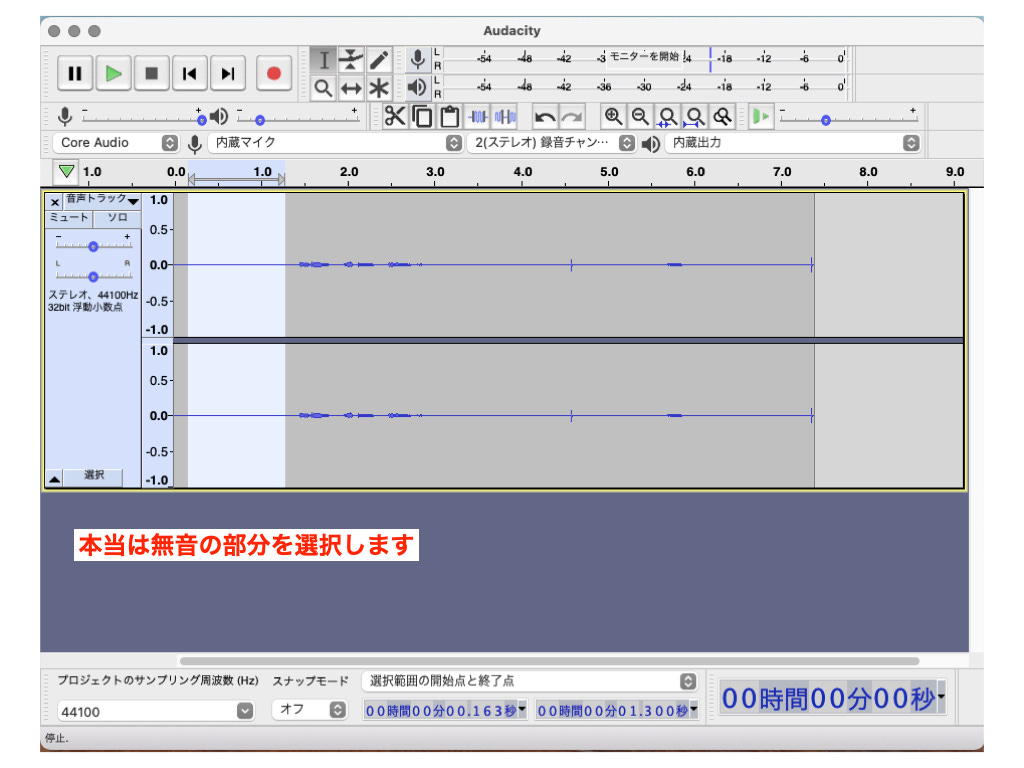This screenshot has height=768, width=1024.
Task: Click the audio position time display
Action: click(x=832, y=698)
